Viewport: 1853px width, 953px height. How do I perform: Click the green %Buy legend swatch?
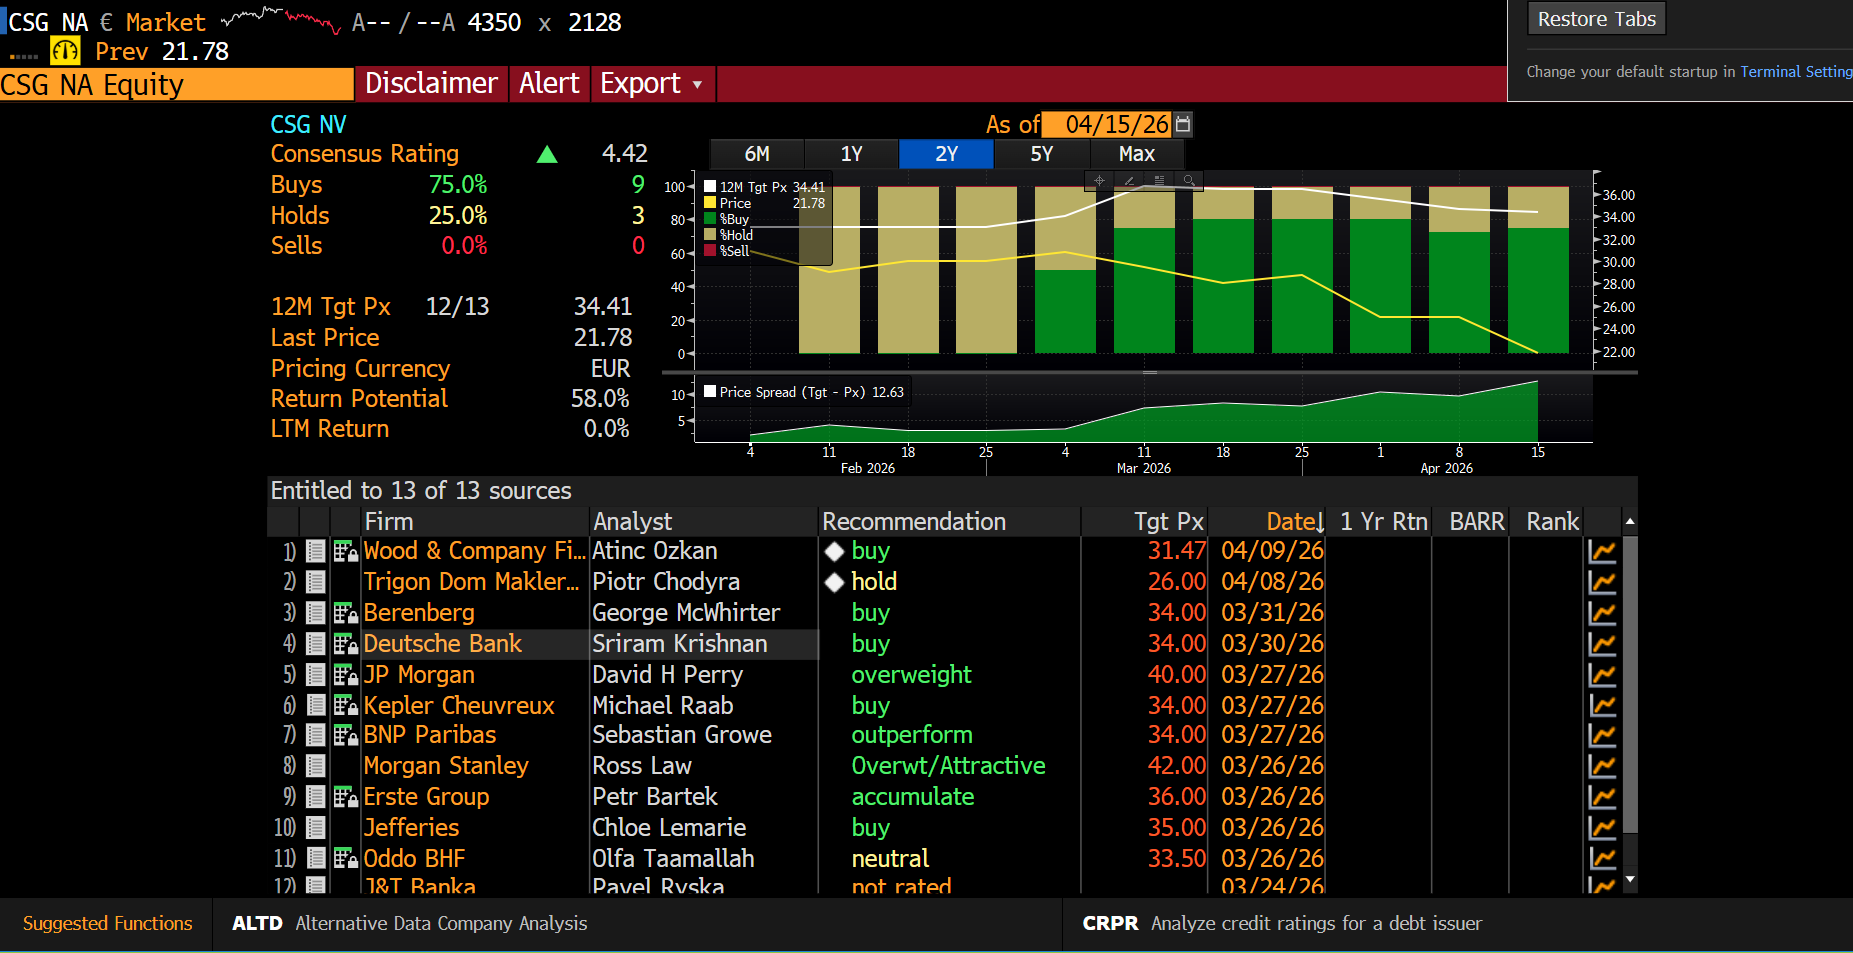coord(710,219)
